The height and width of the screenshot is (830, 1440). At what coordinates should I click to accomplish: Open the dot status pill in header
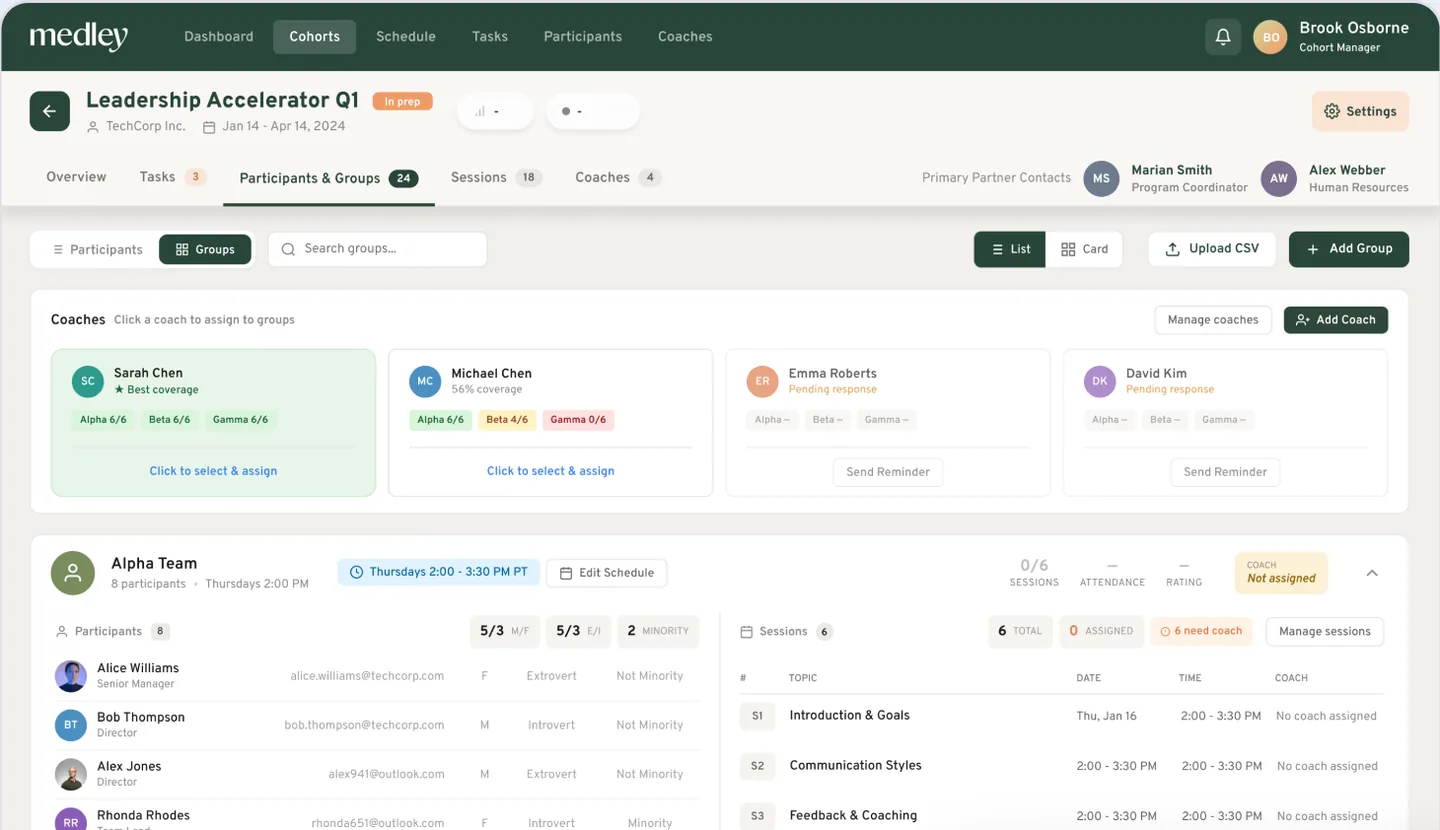(x=592, y=111)
